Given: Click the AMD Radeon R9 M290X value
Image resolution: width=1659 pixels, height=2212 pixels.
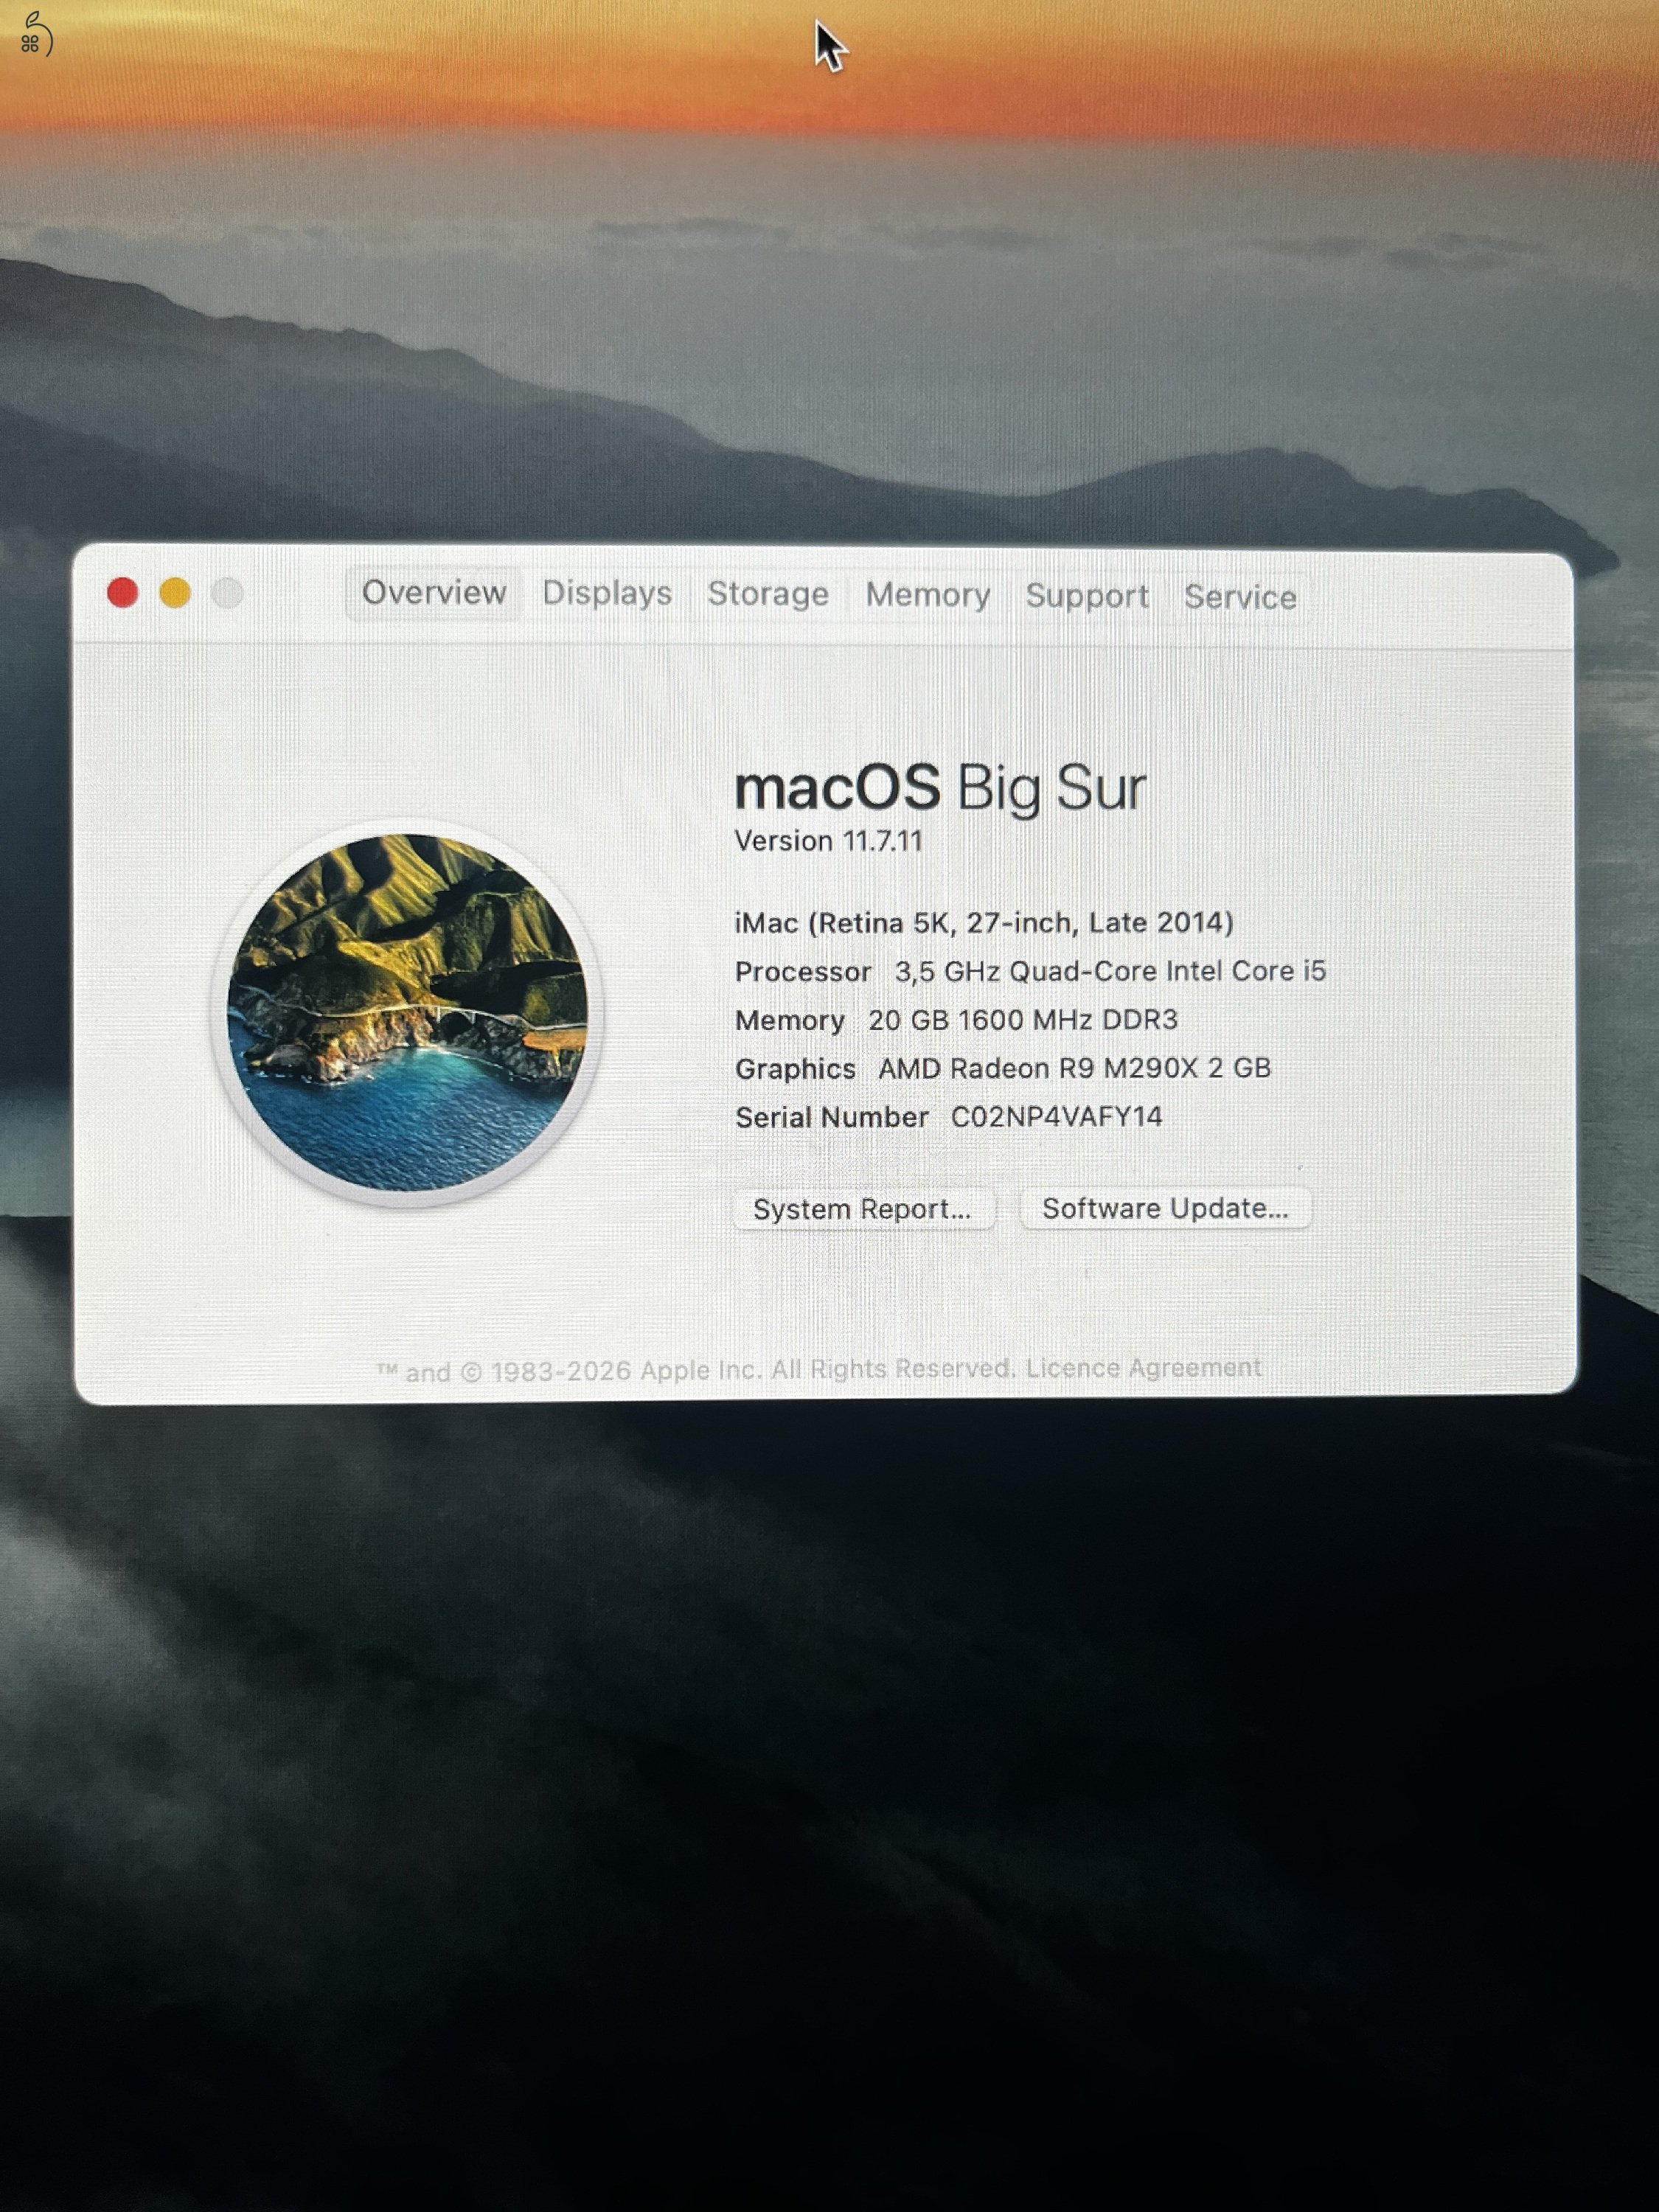Looking at the screenshot, I should coord(1074,1068).
